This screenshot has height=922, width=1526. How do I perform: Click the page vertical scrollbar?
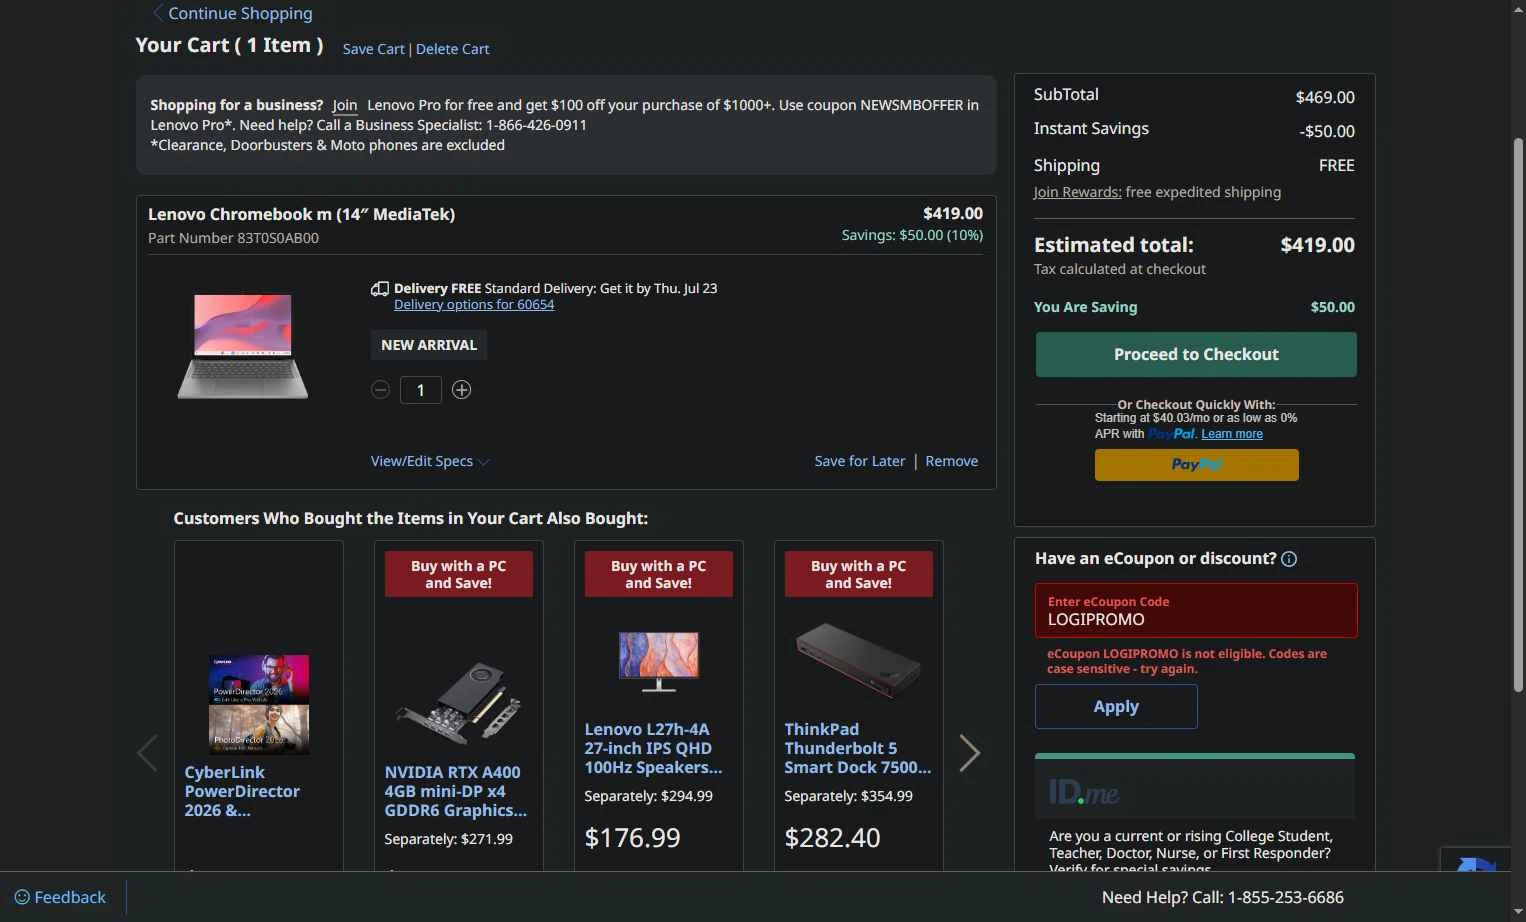pos(1518,415)
